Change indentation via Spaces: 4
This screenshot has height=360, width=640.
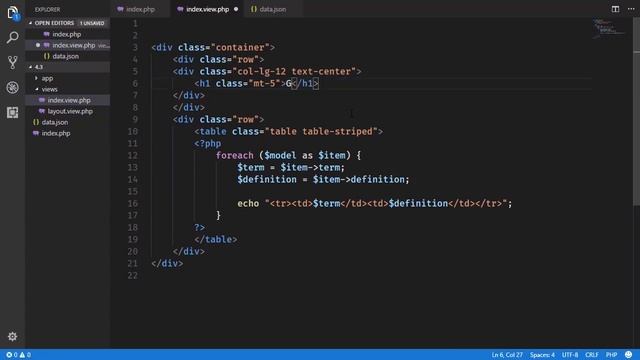click(x=542, y=355)
